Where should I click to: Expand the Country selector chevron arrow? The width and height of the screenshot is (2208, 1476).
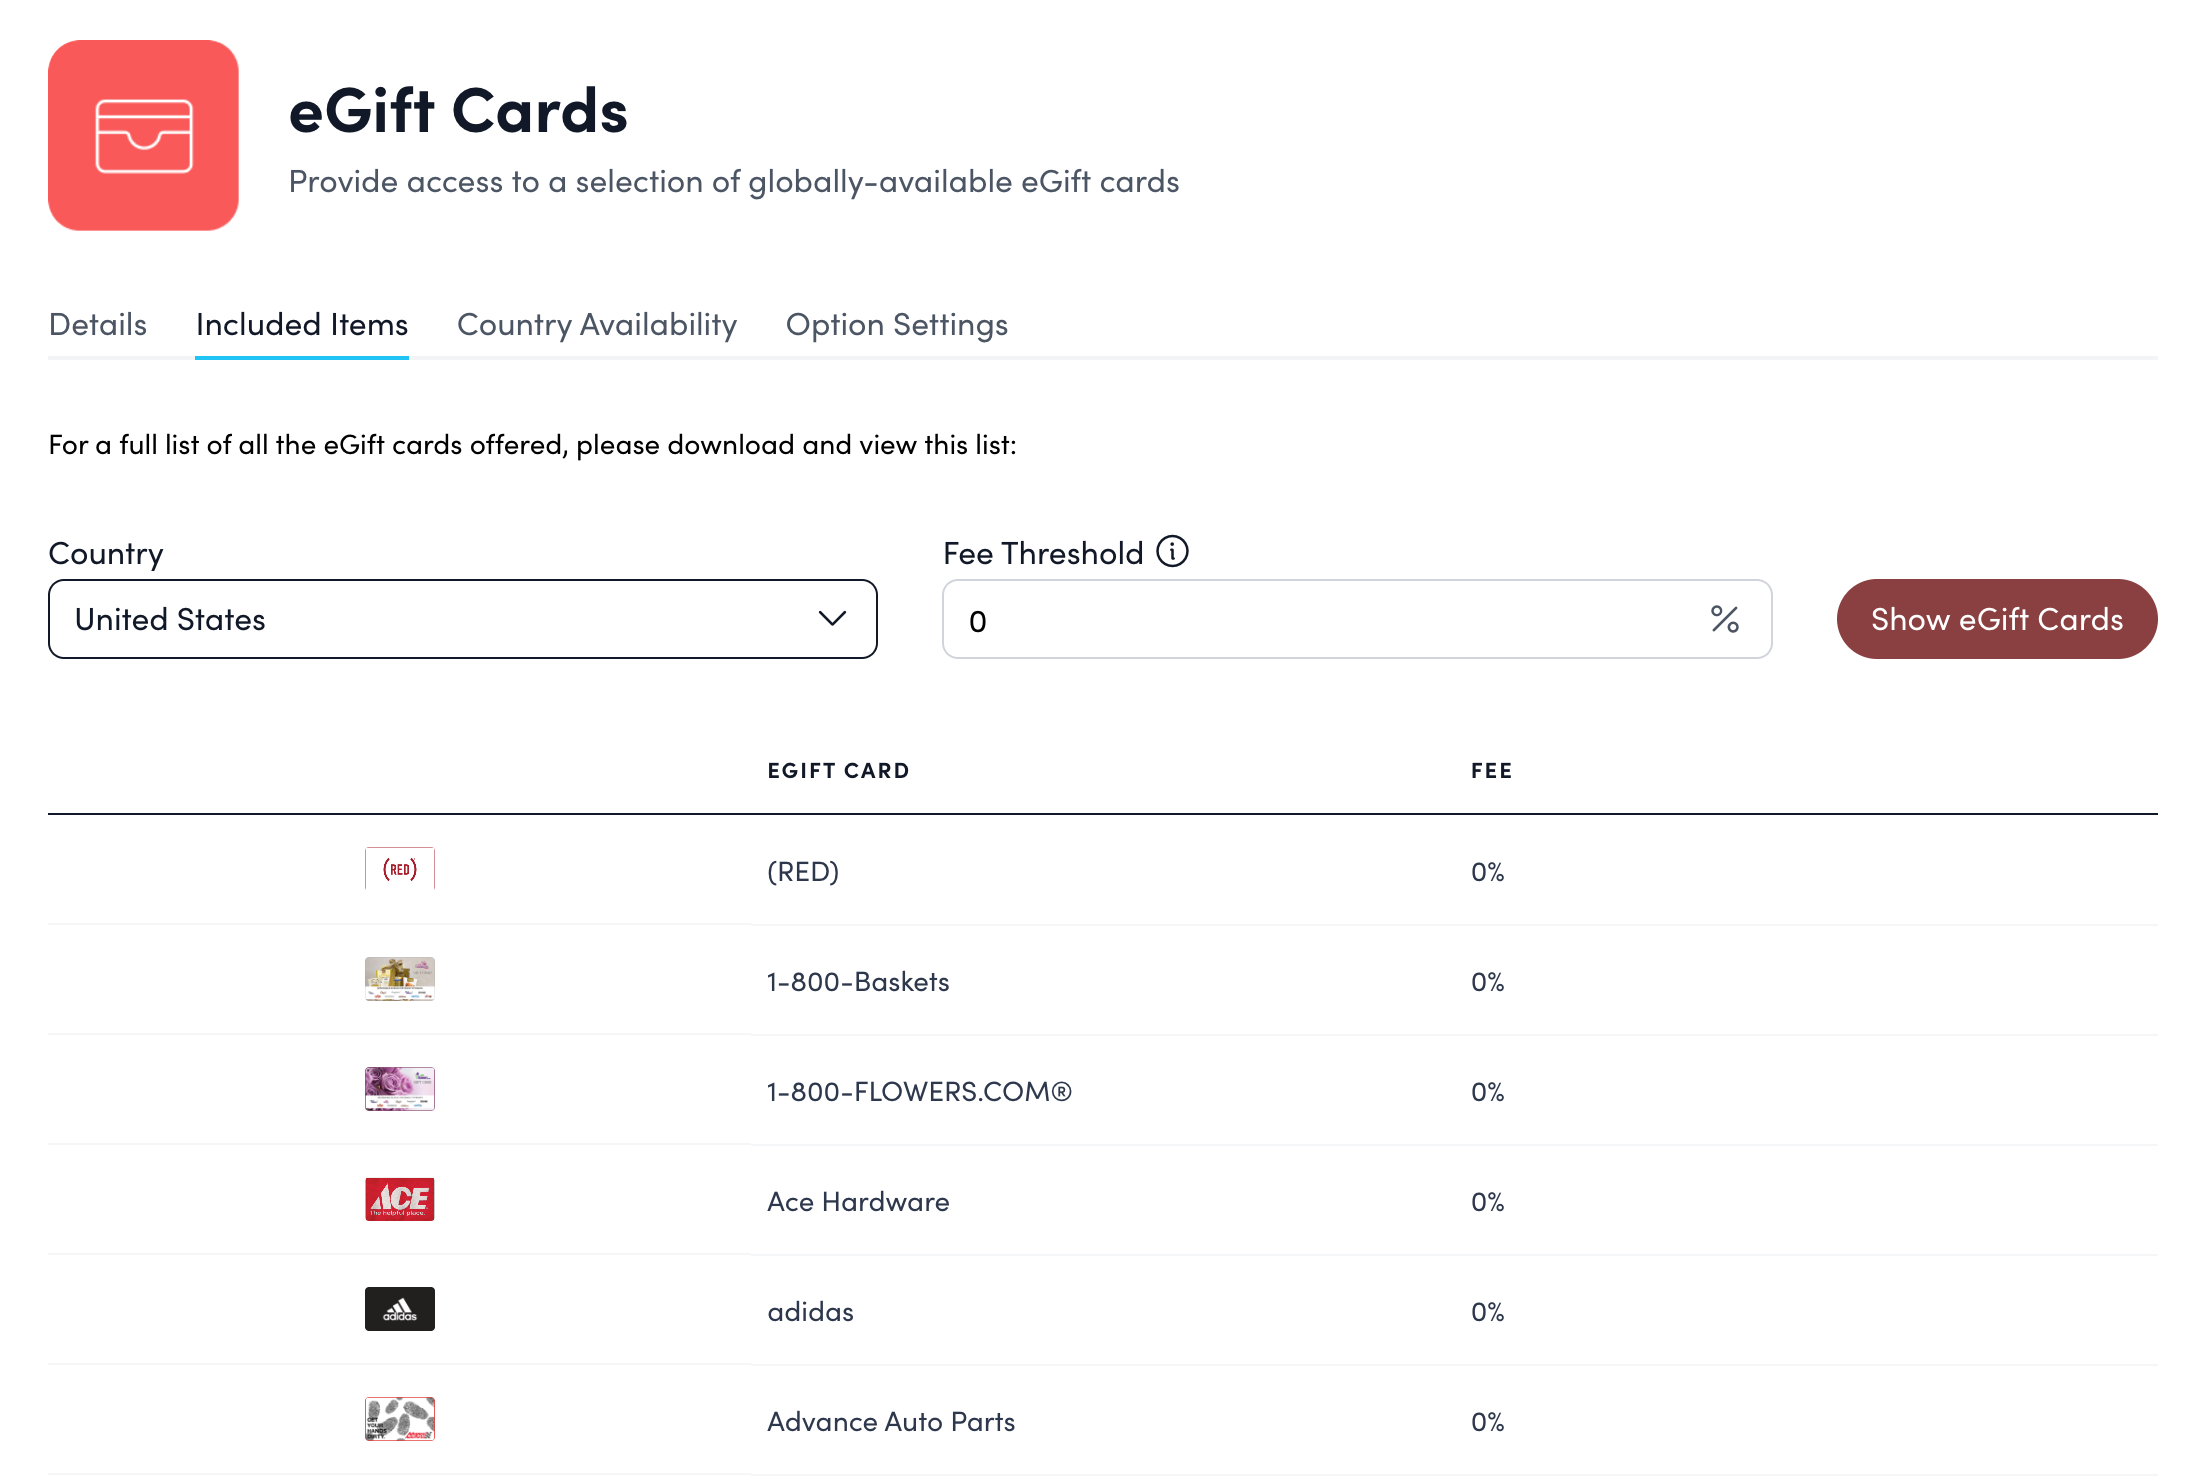[x=832, y=619]
